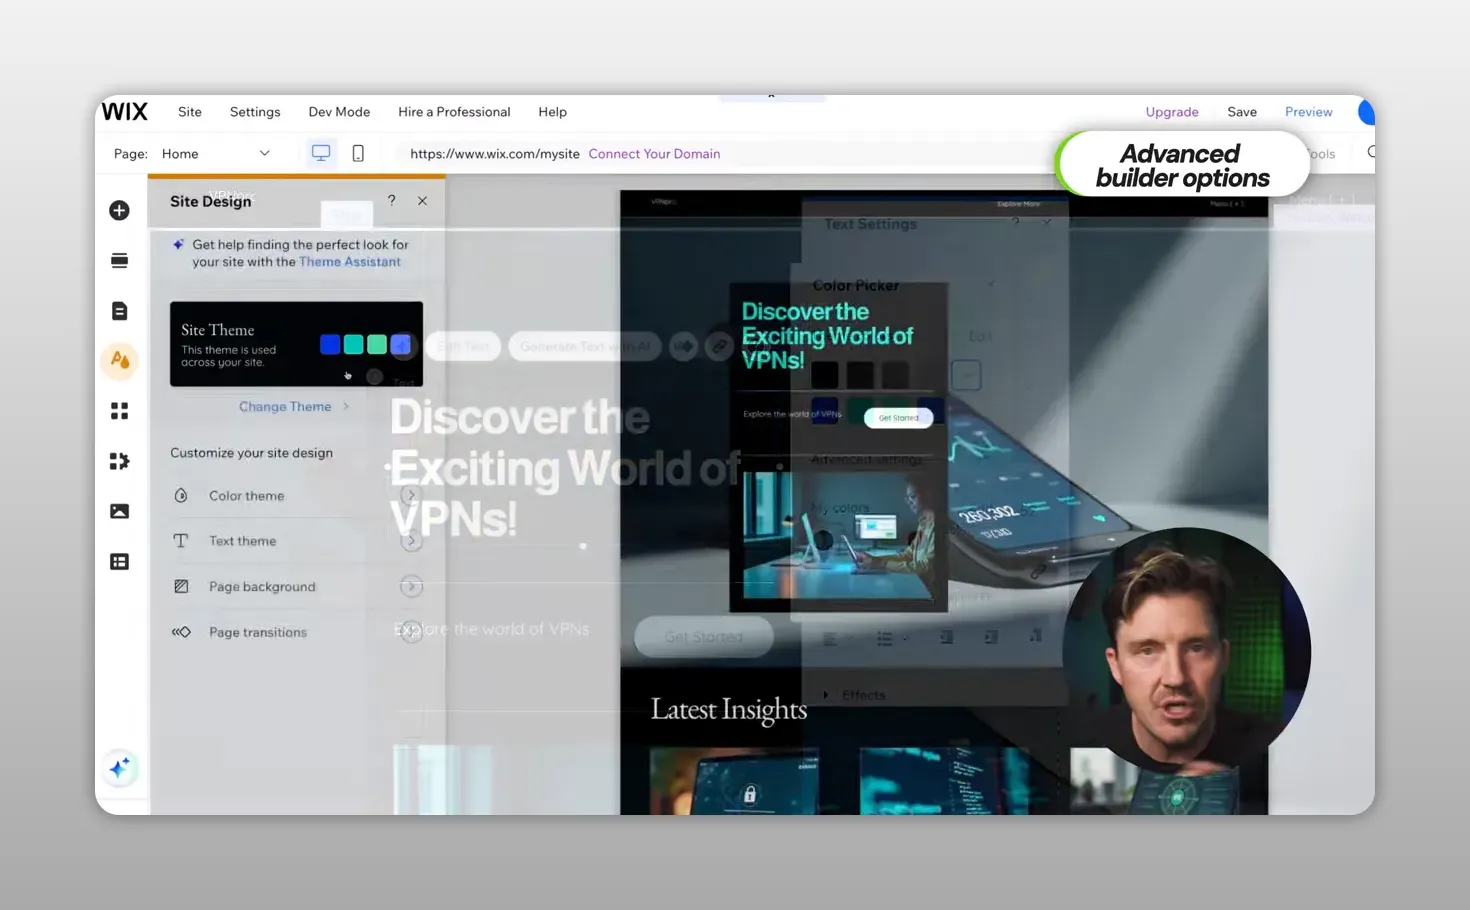Open the Help menu

coord(552,112)
